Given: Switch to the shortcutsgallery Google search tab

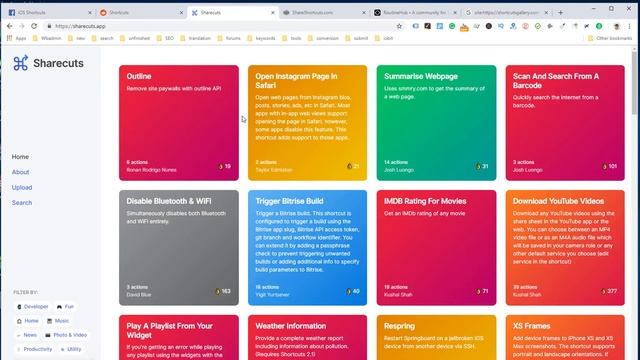Looking at the screenshot, I should (x=507, y=13).
